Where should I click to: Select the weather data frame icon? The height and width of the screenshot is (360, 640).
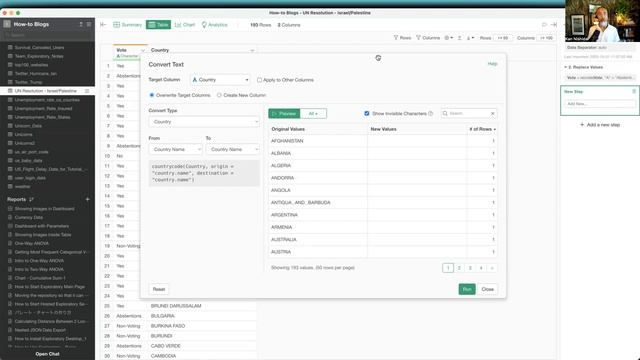point(10,187)
